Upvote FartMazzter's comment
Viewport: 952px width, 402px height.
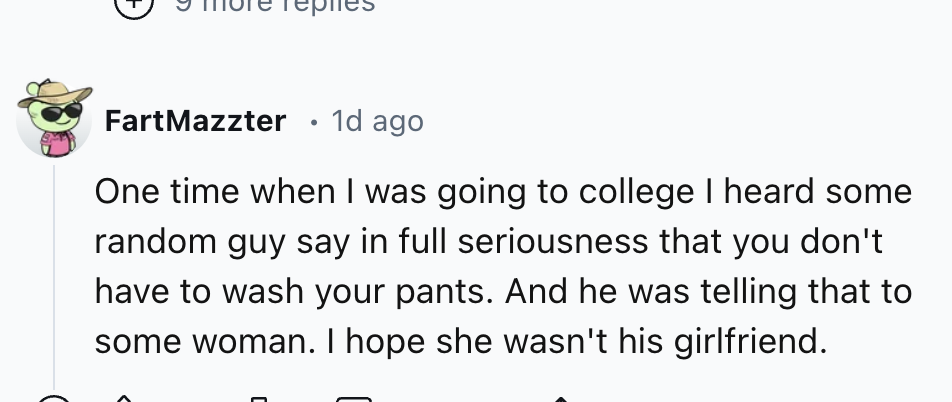125,399
